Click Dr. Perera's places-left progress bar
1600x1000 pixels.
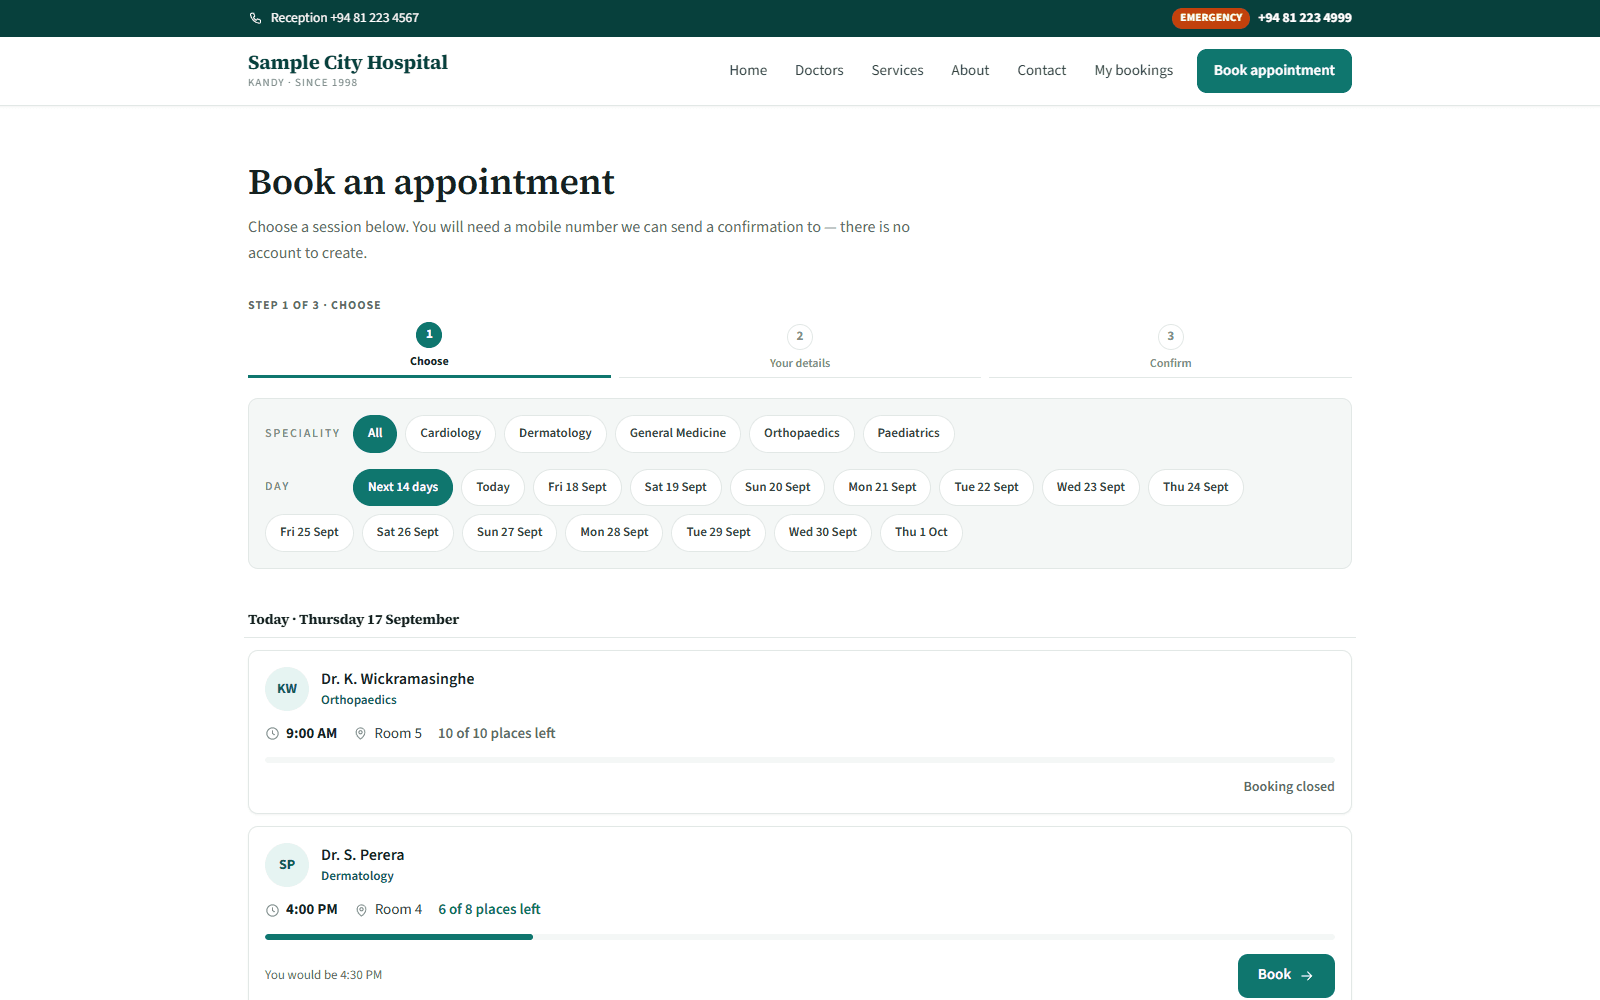[x=800, y=937]
